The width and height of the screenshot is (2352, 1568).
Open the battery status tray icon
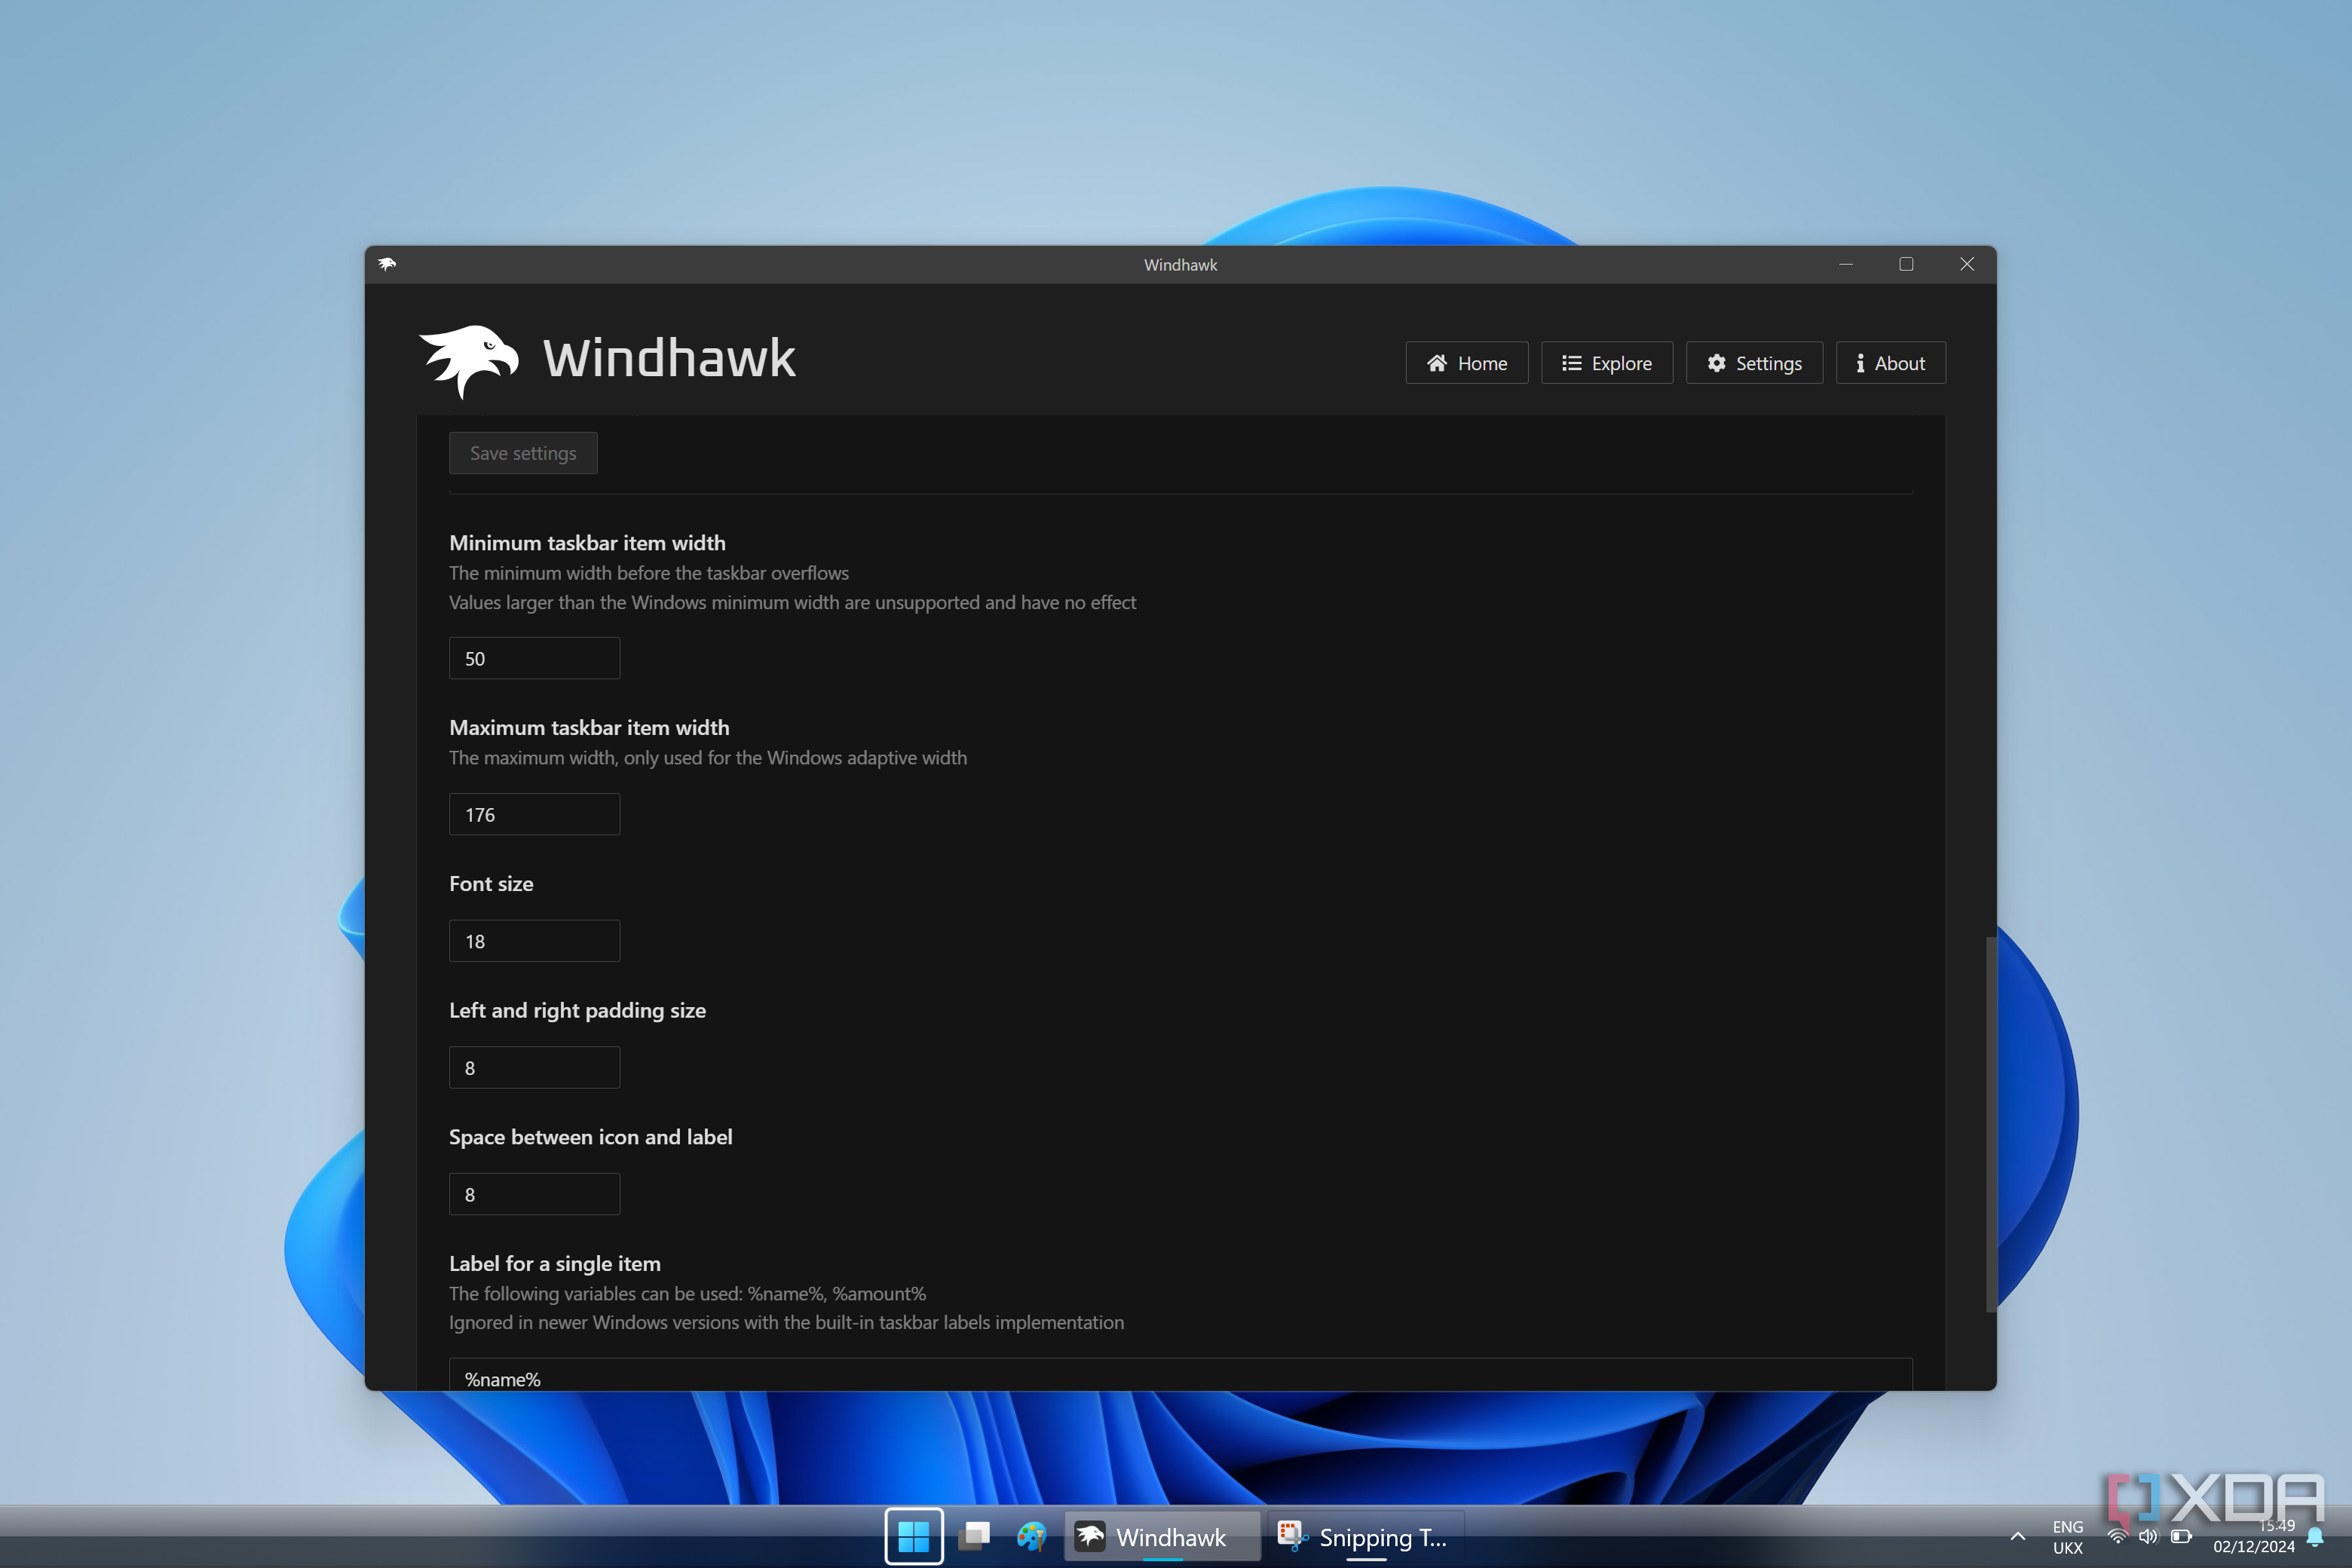(2181, 1536)
